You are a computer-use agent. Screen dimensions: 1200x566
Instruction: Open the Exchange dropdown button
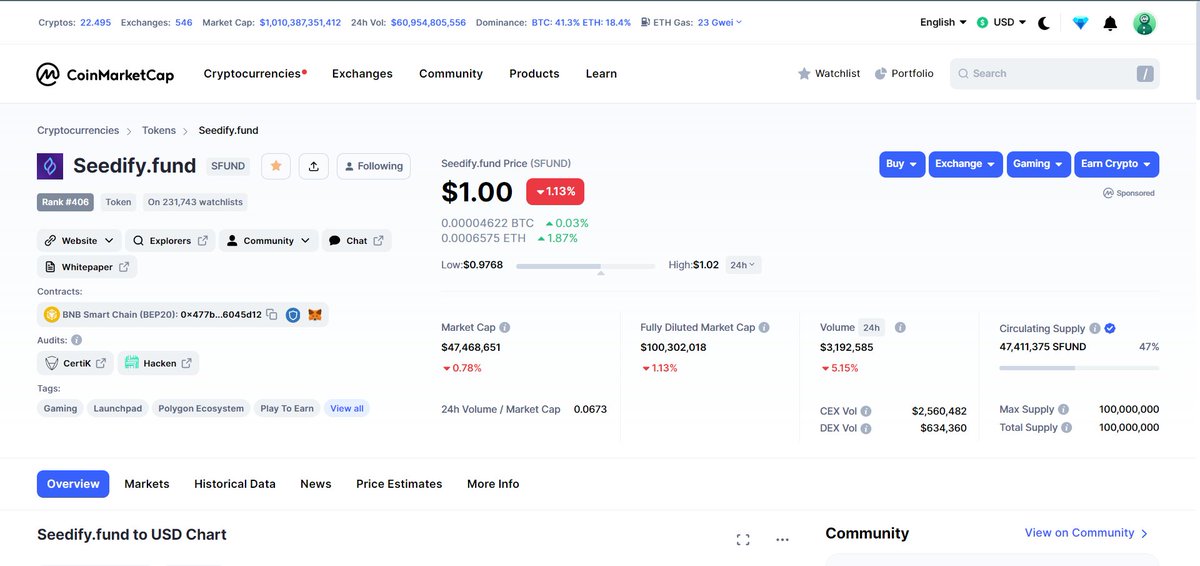(x=965, y=164)
